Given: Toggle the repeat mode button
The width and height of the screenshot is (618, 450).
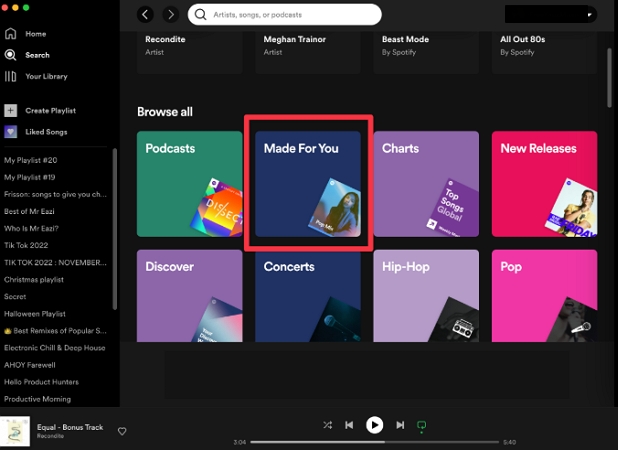Looking at the screenshot, I should point(422,425).
